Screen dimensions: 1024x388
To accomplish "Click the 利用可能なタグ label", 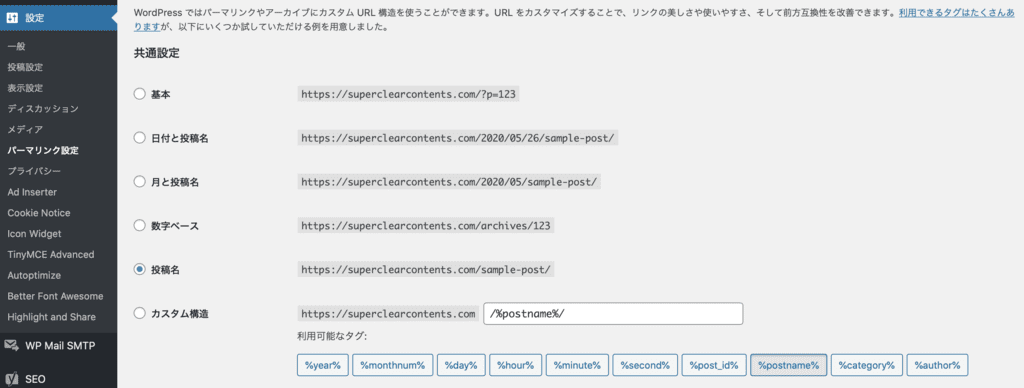I will [332, 336].
